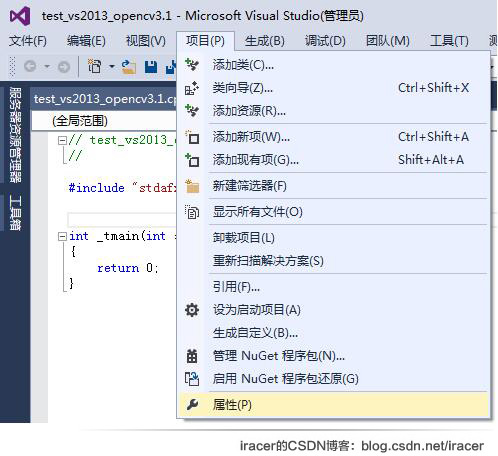Select 显示所有文件(O) menu entry

tap(333, 212)
